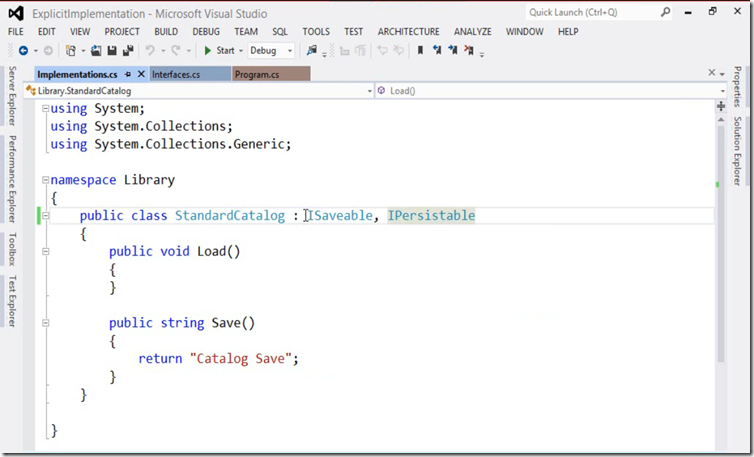Show the Toolbox side panel

[12, 249]
